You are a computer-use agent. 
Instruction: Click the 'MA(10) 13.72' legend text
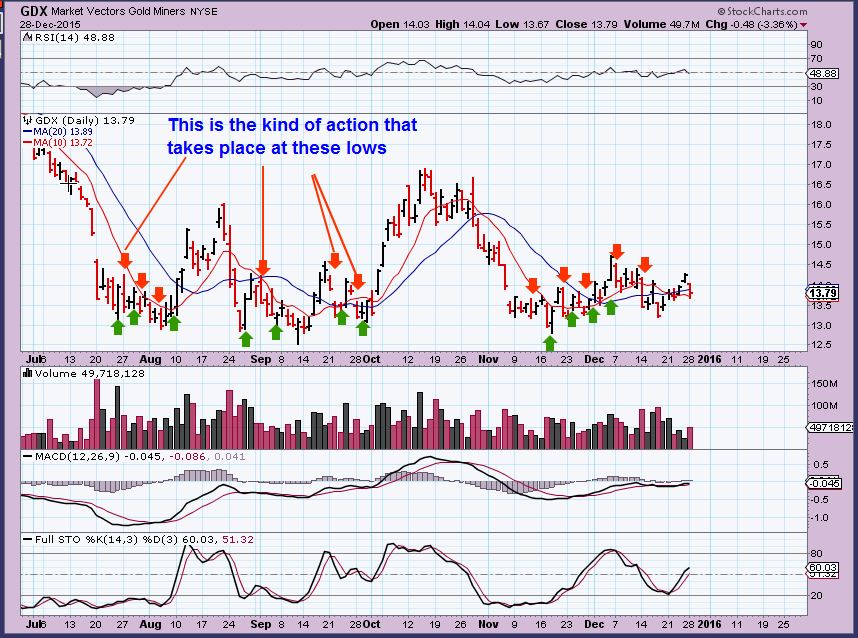click(x=63, y=142)
